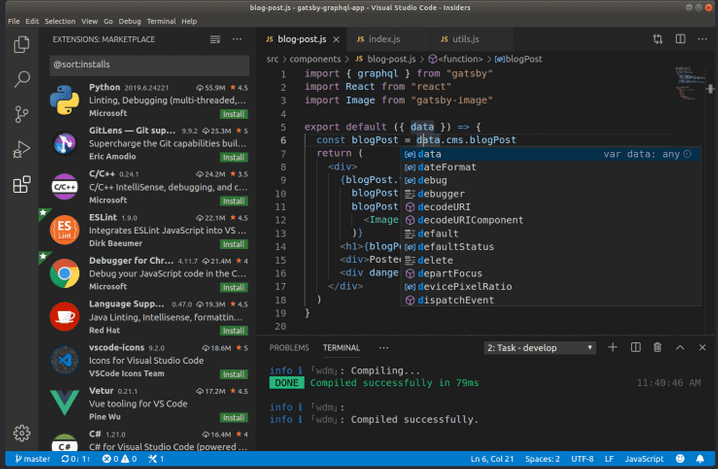Open the terminal task selector dropdown

point(539,347)
